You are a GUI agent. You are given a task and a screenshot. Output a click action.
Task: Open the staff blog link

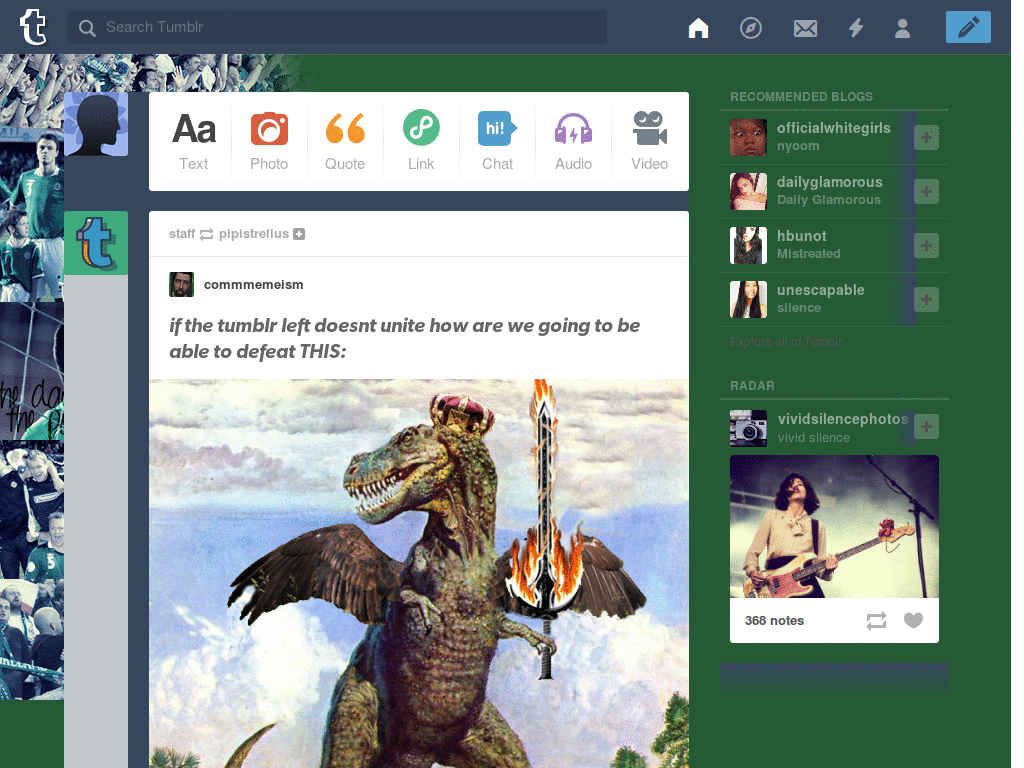[182, 234]
